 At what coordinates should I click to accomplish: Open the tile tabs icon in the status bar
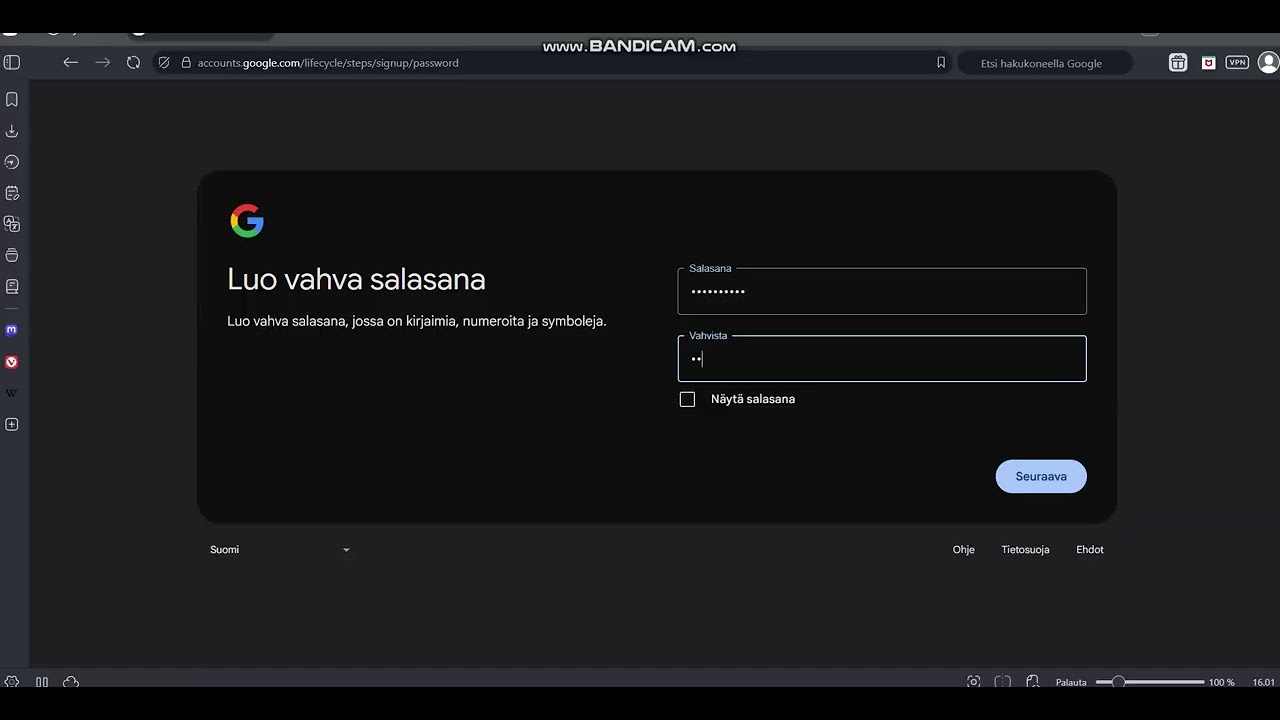pos(1003,682)
